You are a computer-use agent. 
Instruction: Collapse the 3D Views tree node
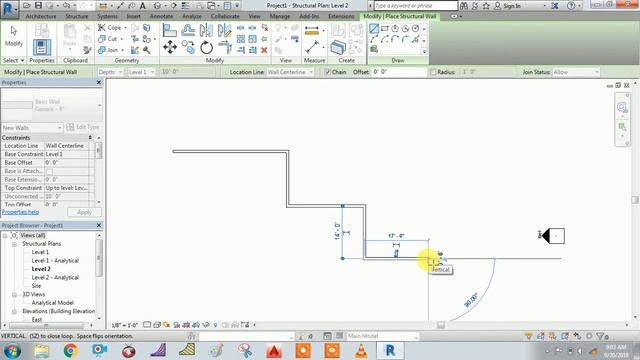pos(14,295)
